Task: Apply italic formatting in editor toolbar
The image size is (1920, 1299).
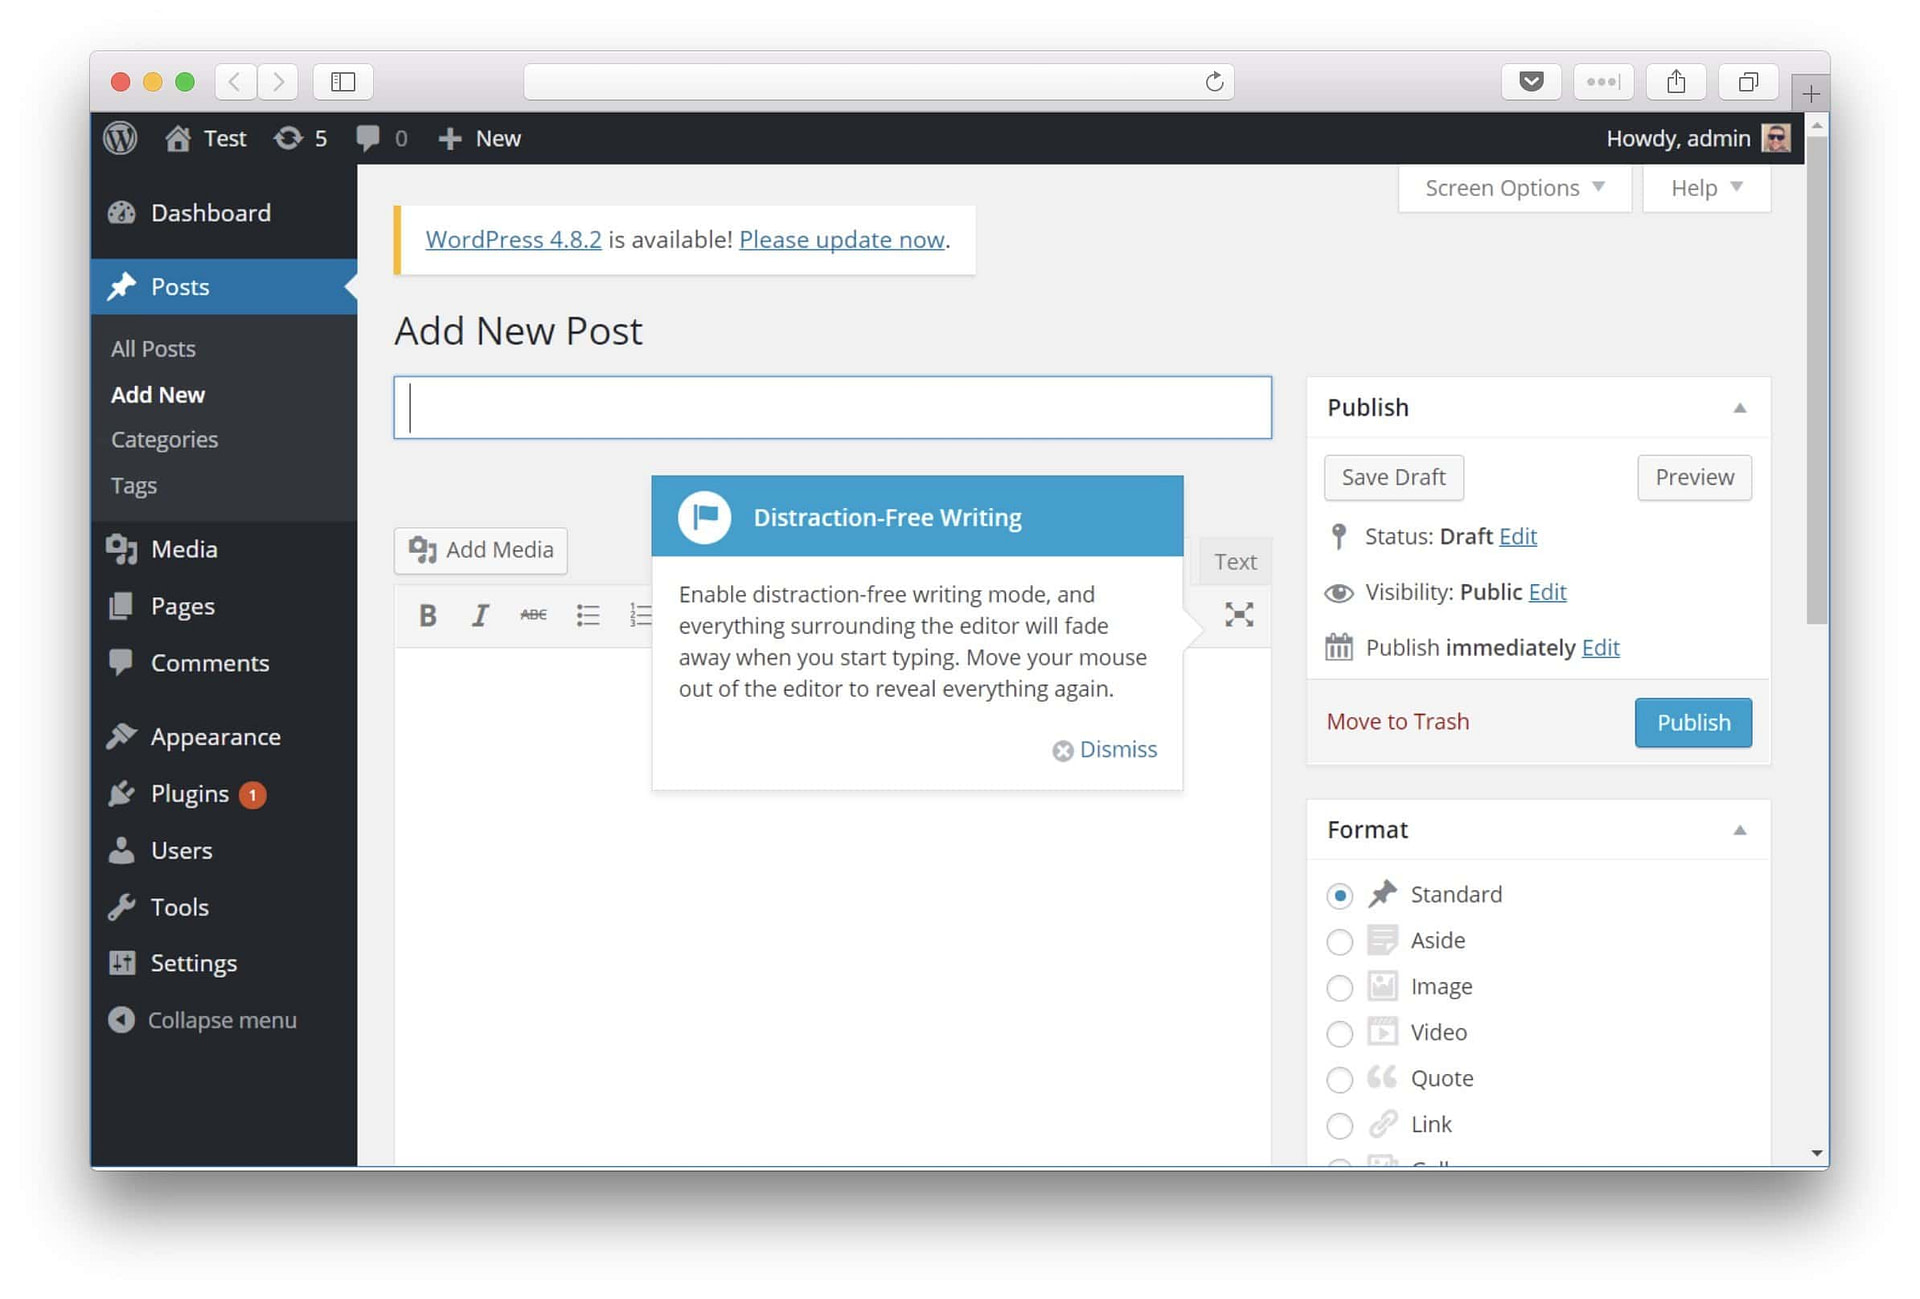Action: (x=480, y=615)
